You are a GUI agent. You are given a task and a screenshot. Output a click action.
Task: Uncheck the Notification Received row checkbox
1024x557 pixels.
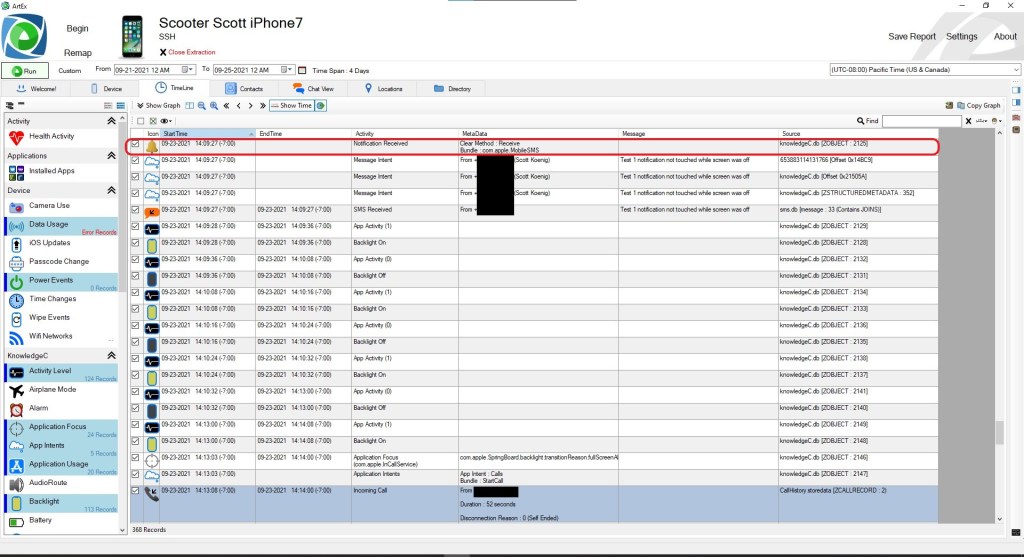tap(136, 145)
